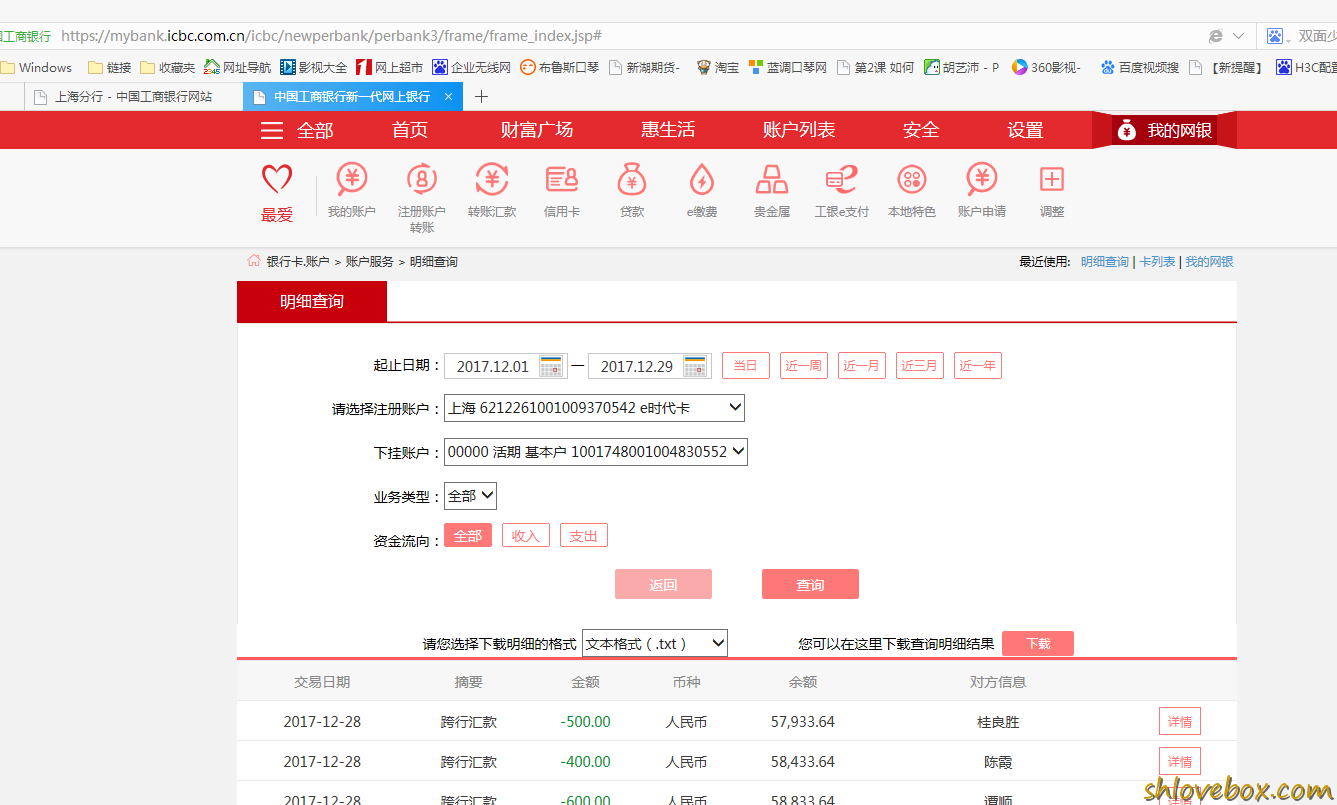
Task: Click the 返回 back button
Action: [x=663, y=585]
